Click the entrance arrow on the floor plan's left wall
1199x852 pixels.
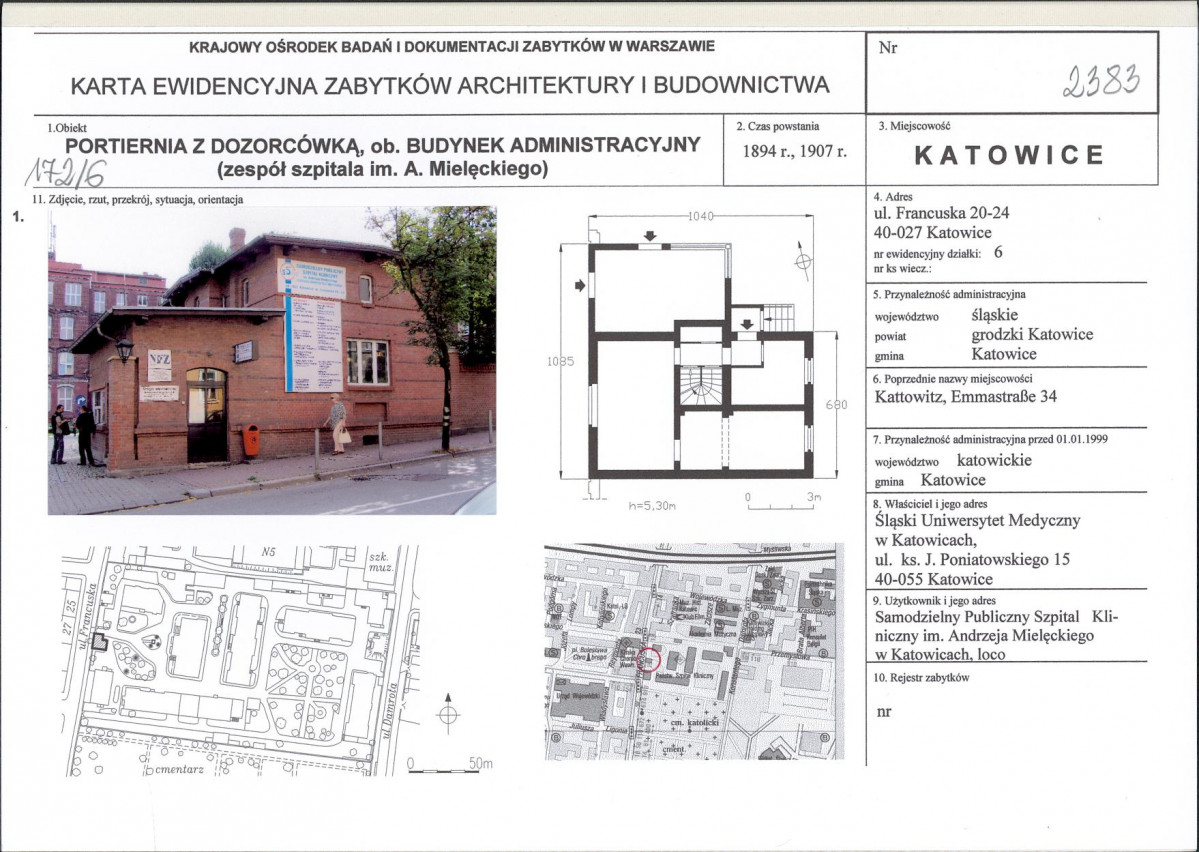580,287
